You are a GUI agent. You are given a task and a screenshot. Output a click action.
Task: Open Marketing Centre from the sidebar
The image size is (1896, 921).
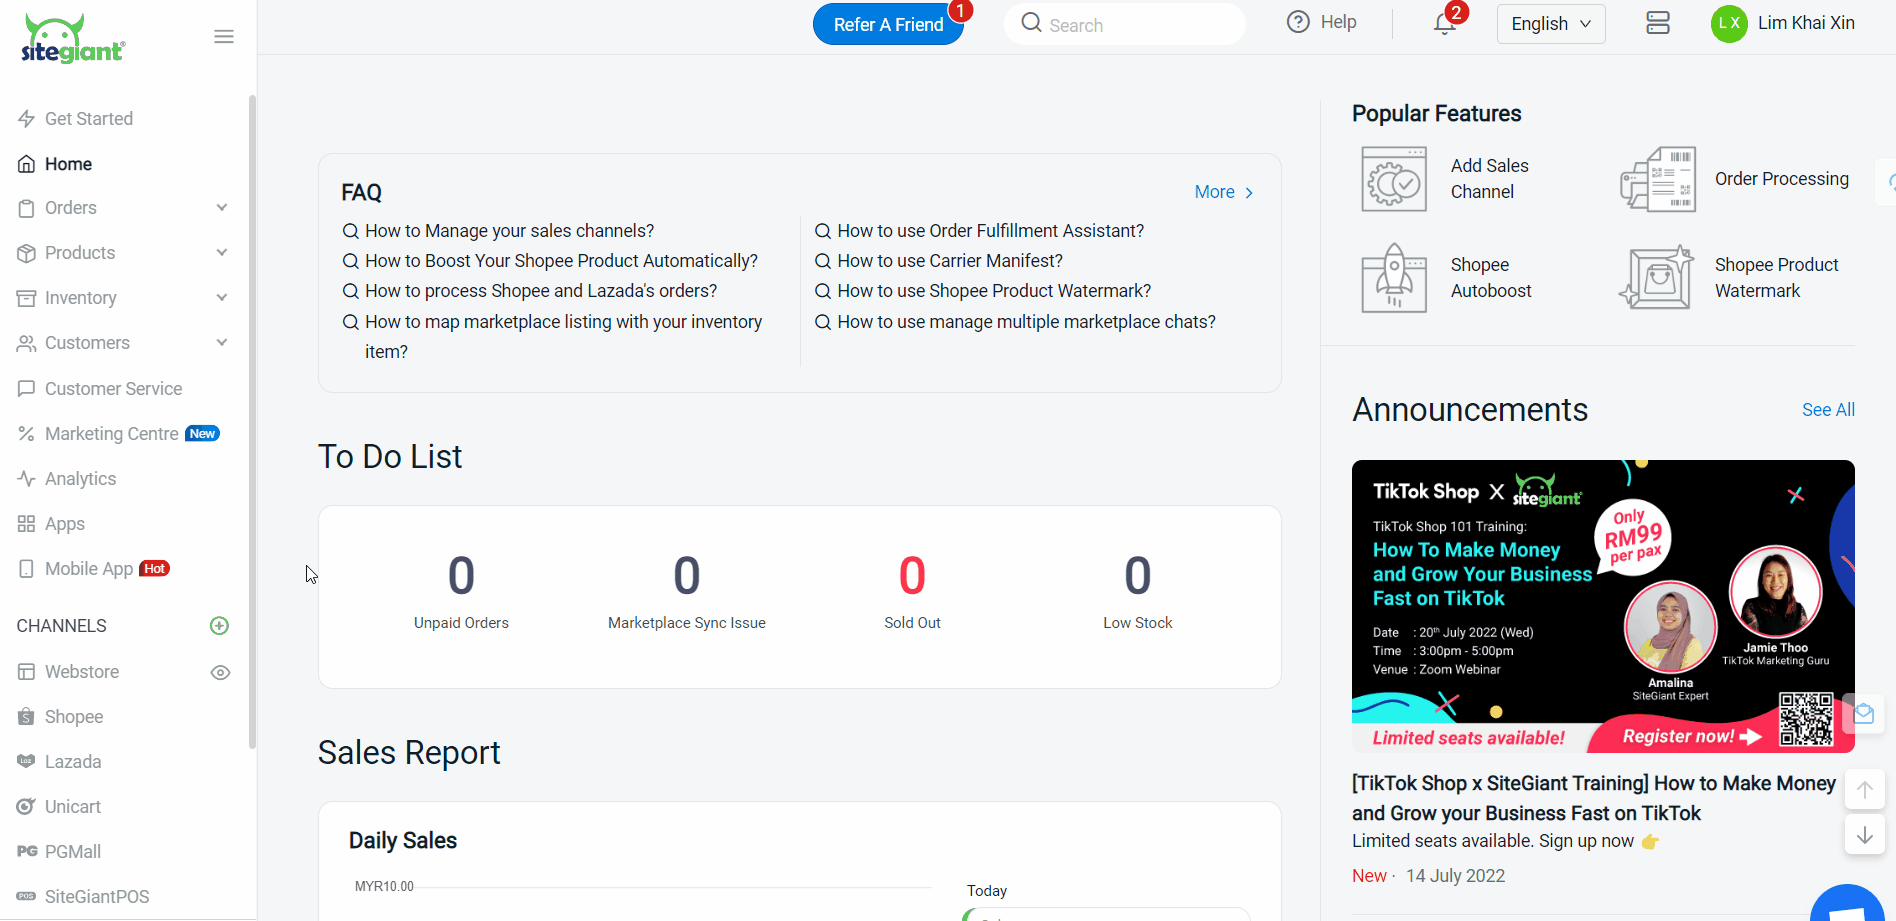pos(111,434)
